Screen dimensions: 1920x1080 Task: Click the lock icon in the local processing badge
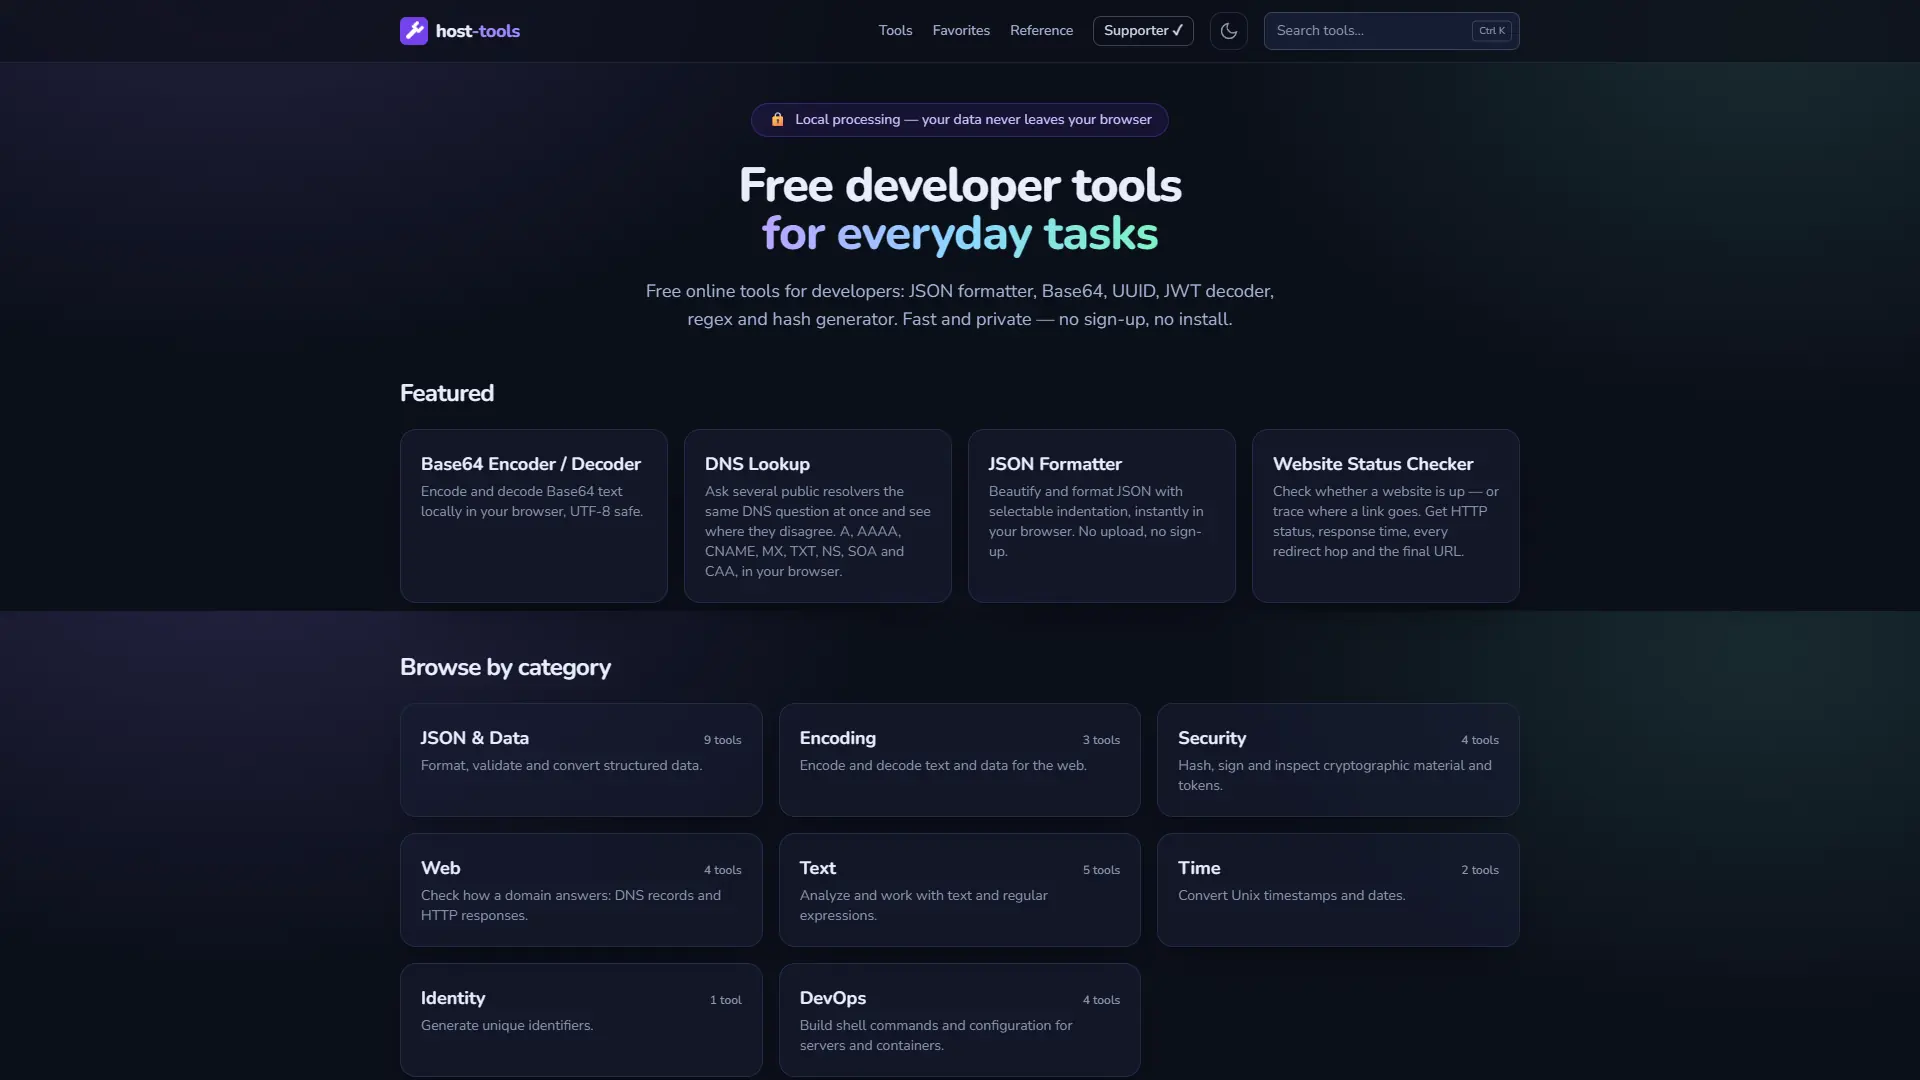[777, 120]
